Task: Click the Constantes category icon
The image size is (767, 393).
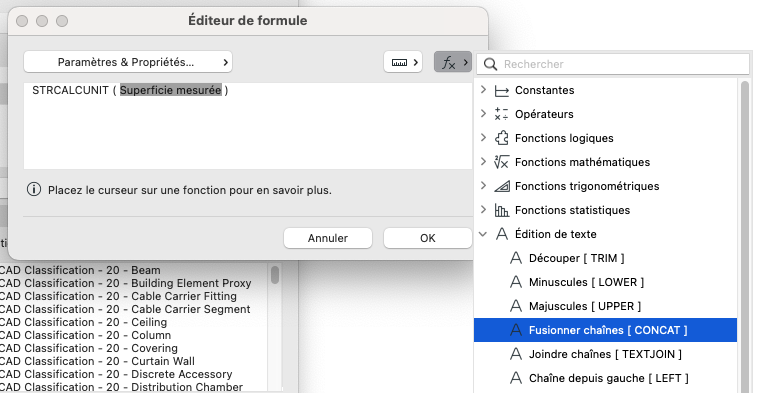Action: [501, 91]
